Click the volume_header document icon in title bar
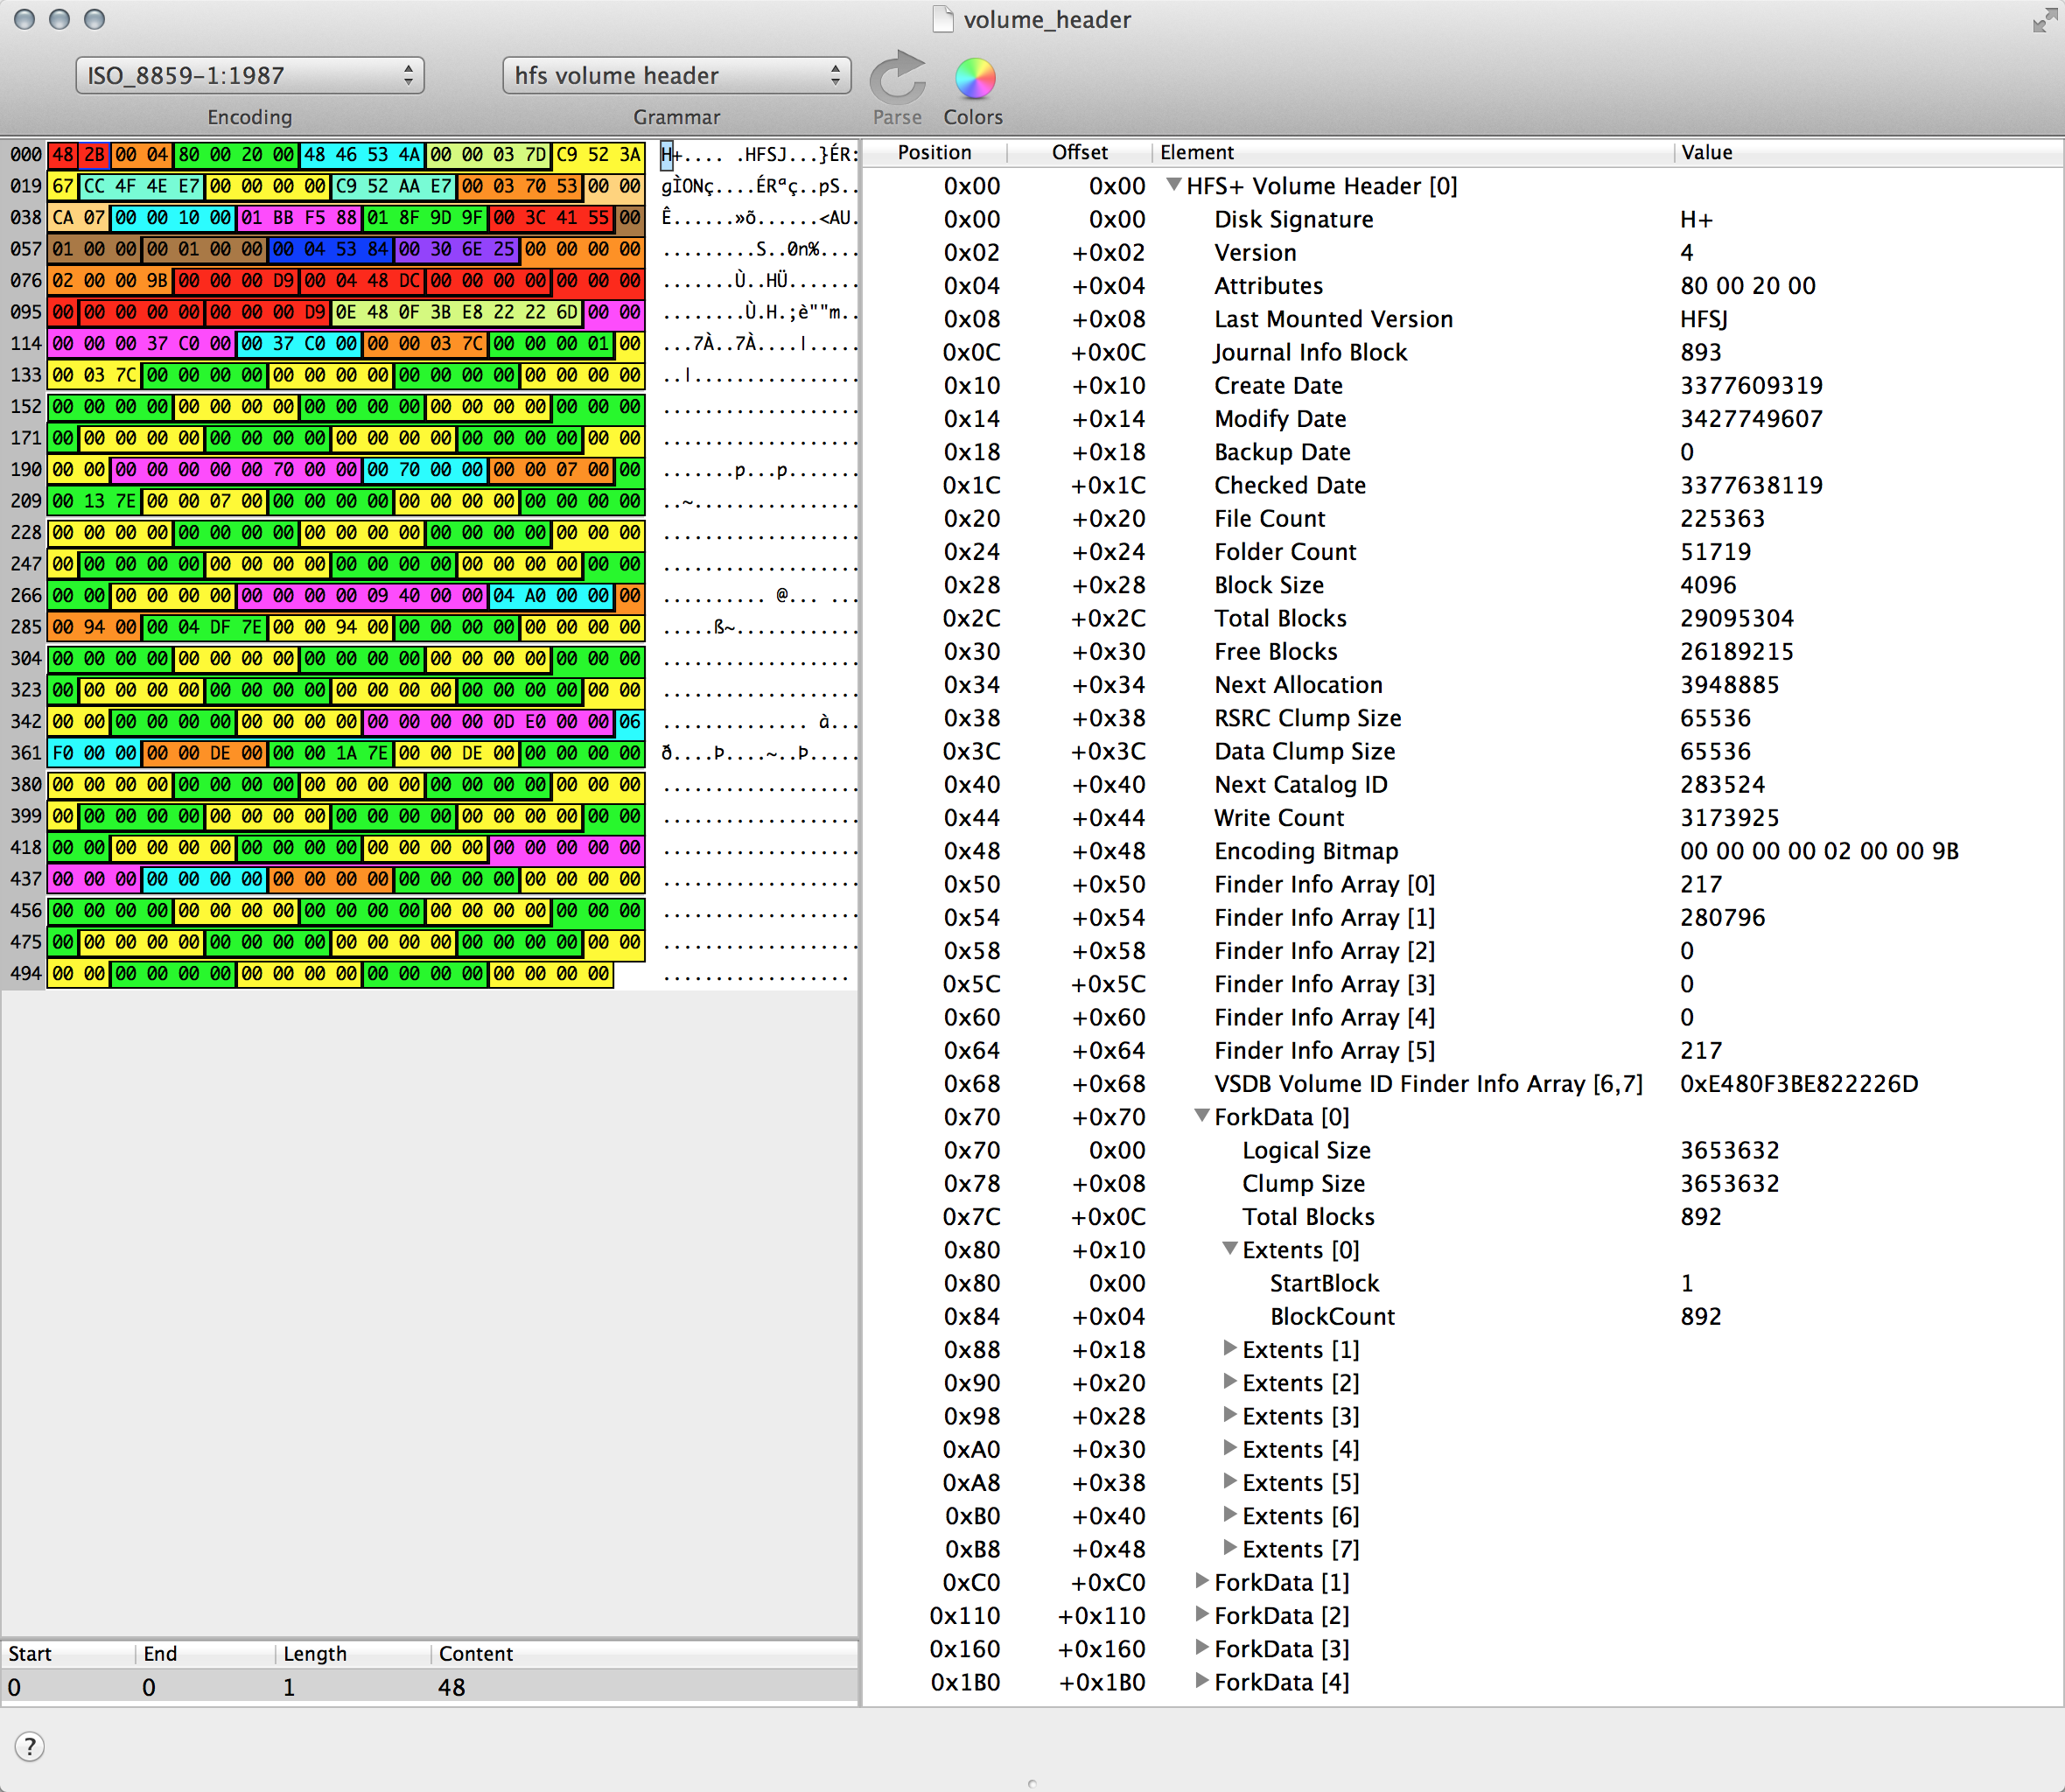The height and width of the screenshot is (1792, 2065). click(x=942, y=20)
